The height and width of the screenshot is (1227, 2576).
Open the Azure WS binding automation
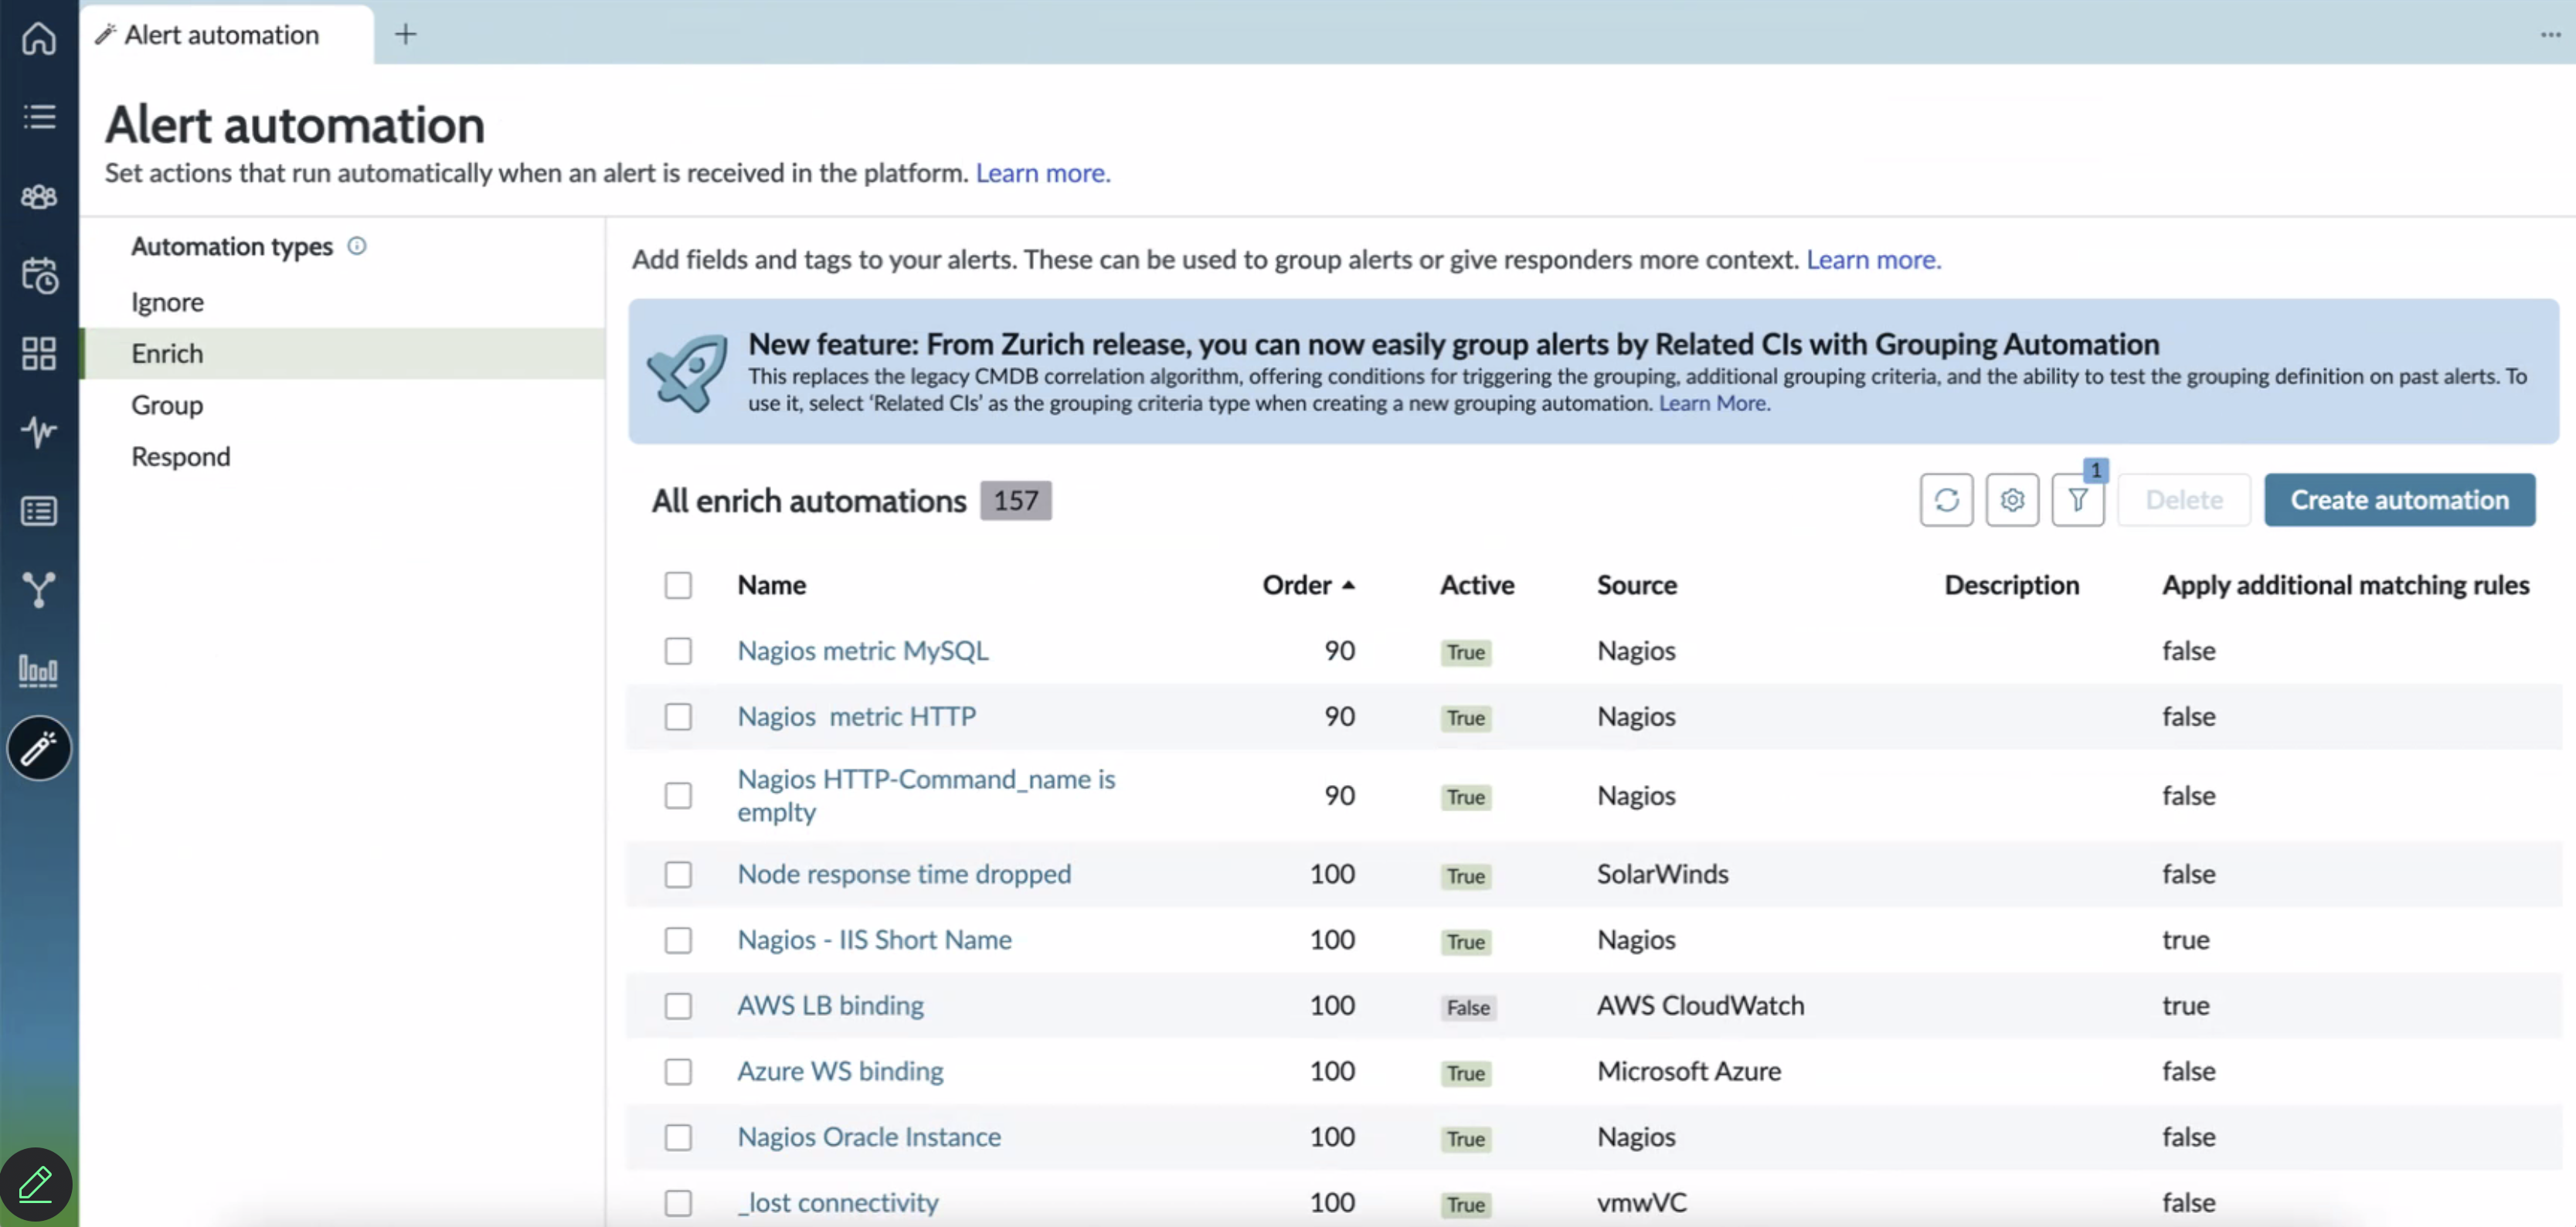click(840, 1072)
